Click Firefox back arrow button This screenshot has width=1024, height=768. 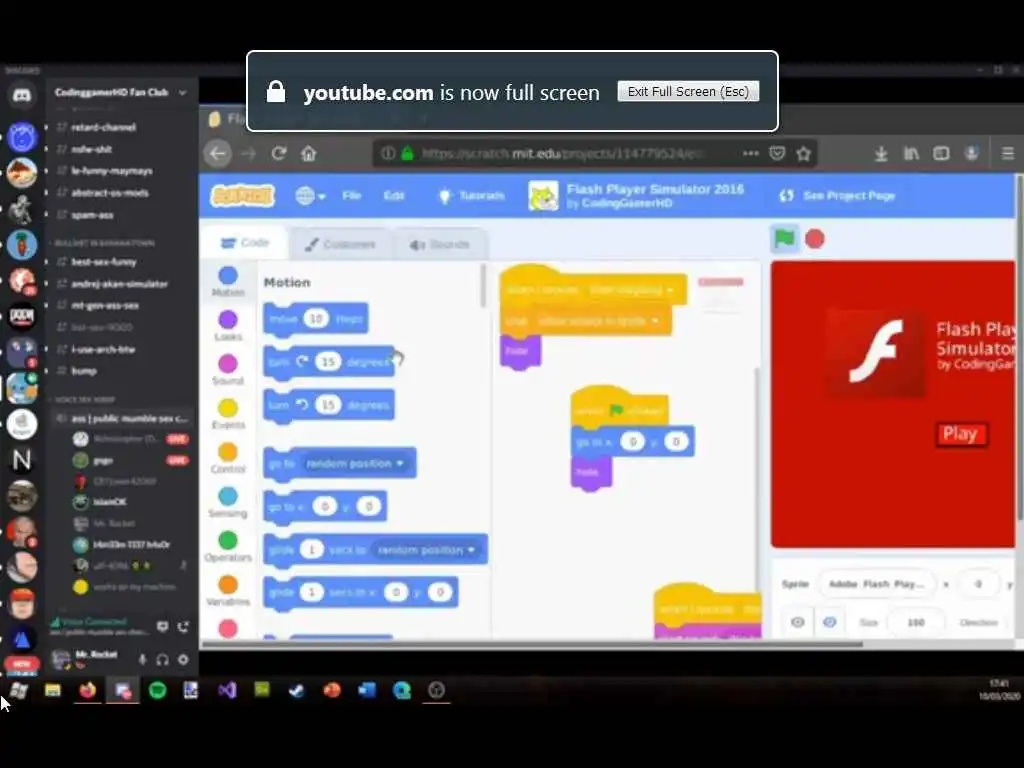click(x=218, y=153)
